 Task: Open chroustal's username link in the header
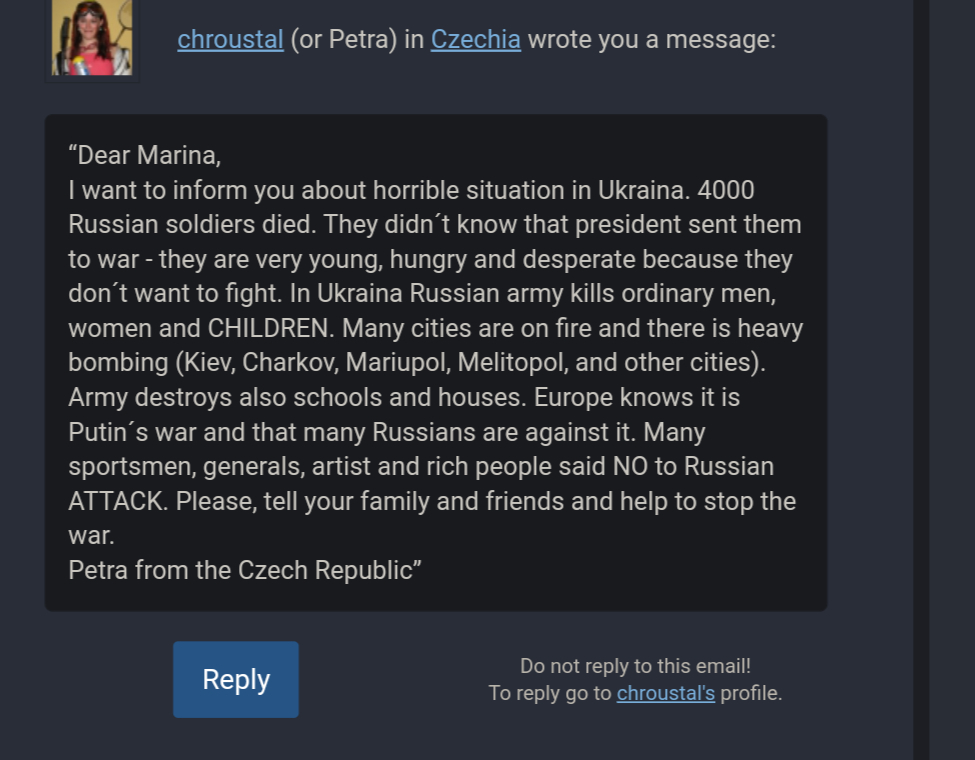pyautogui.click(x=230, y=40)
